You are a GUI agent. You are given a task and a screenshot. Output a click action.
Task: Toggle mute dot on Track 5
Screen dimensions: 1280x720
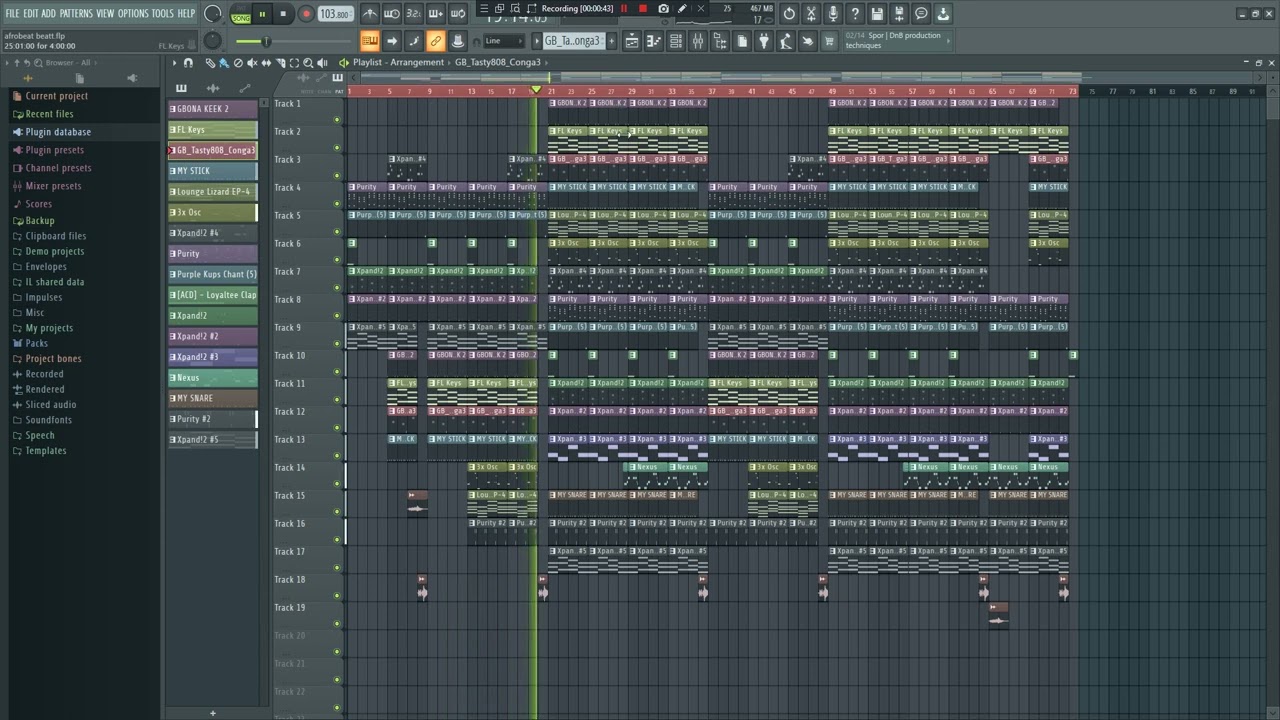337,231
